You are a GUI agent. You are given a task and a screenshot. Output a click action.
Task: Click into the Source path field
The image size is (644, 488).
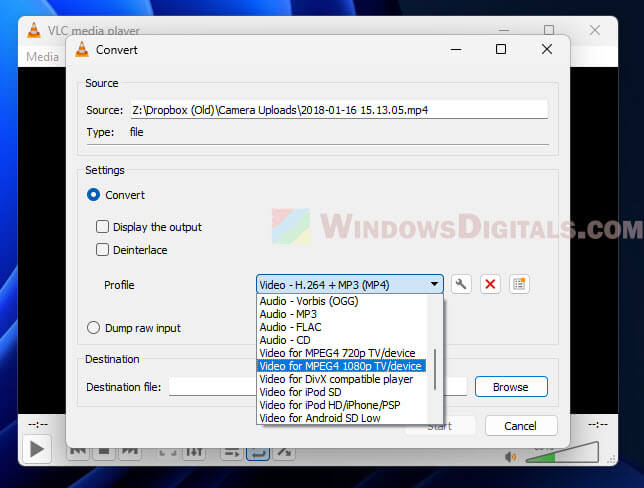(339, 110)
